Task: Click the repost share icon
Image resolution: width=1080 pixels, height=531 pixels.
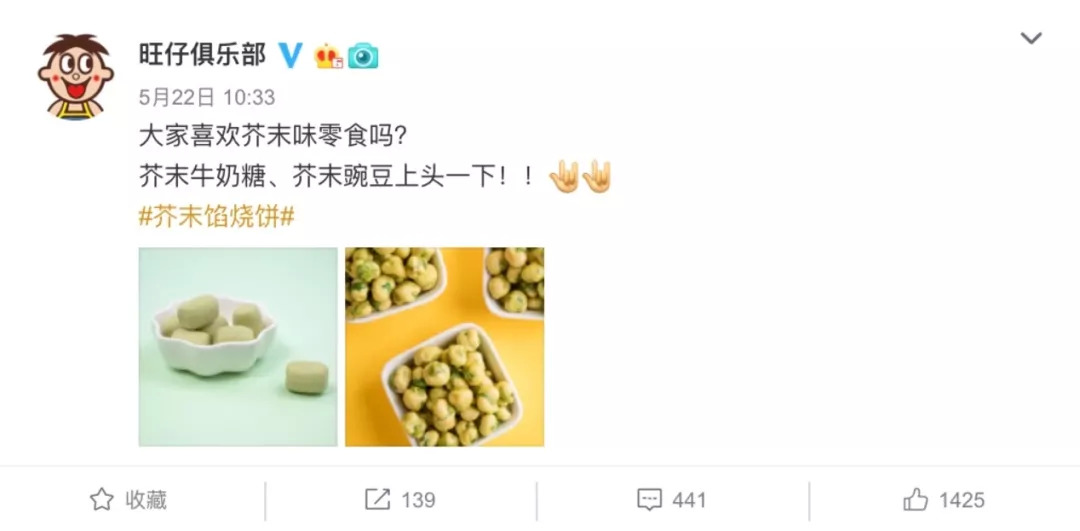Action: (x=377, y=499)
